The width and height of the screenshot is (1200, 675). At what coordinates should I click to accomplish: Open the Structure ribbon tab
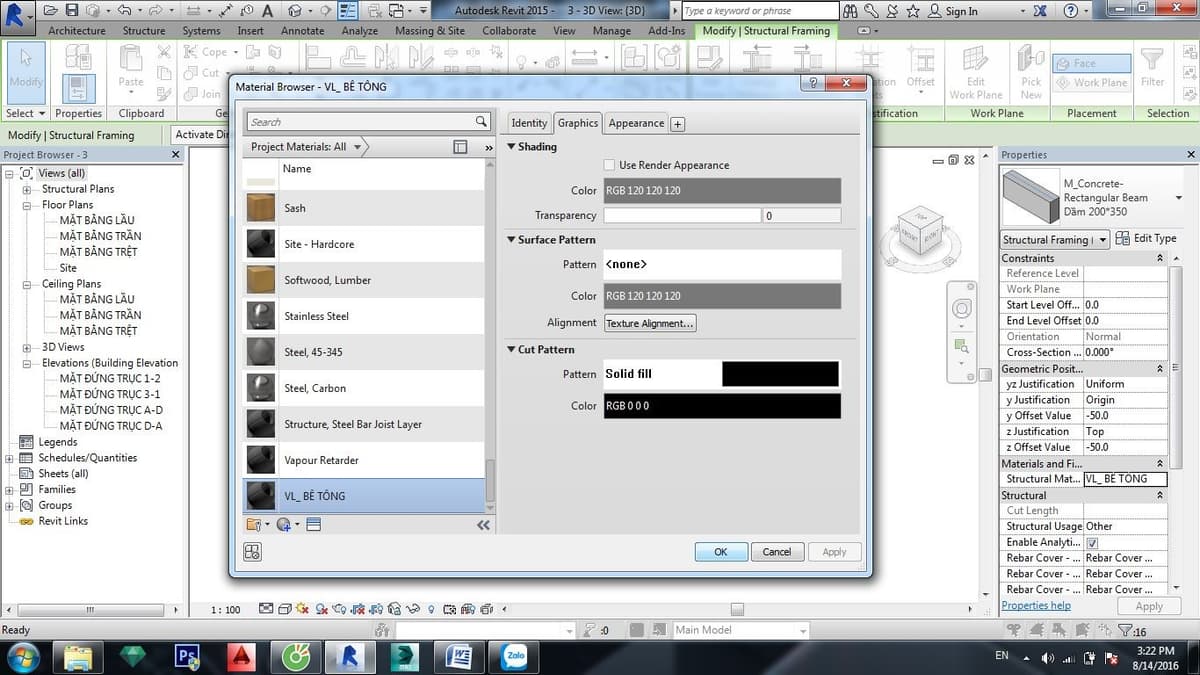144,31
